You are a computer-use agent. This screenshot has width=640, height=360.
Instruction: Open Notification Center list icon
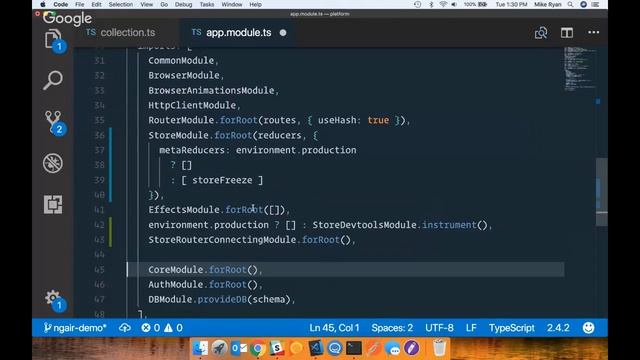596,4
